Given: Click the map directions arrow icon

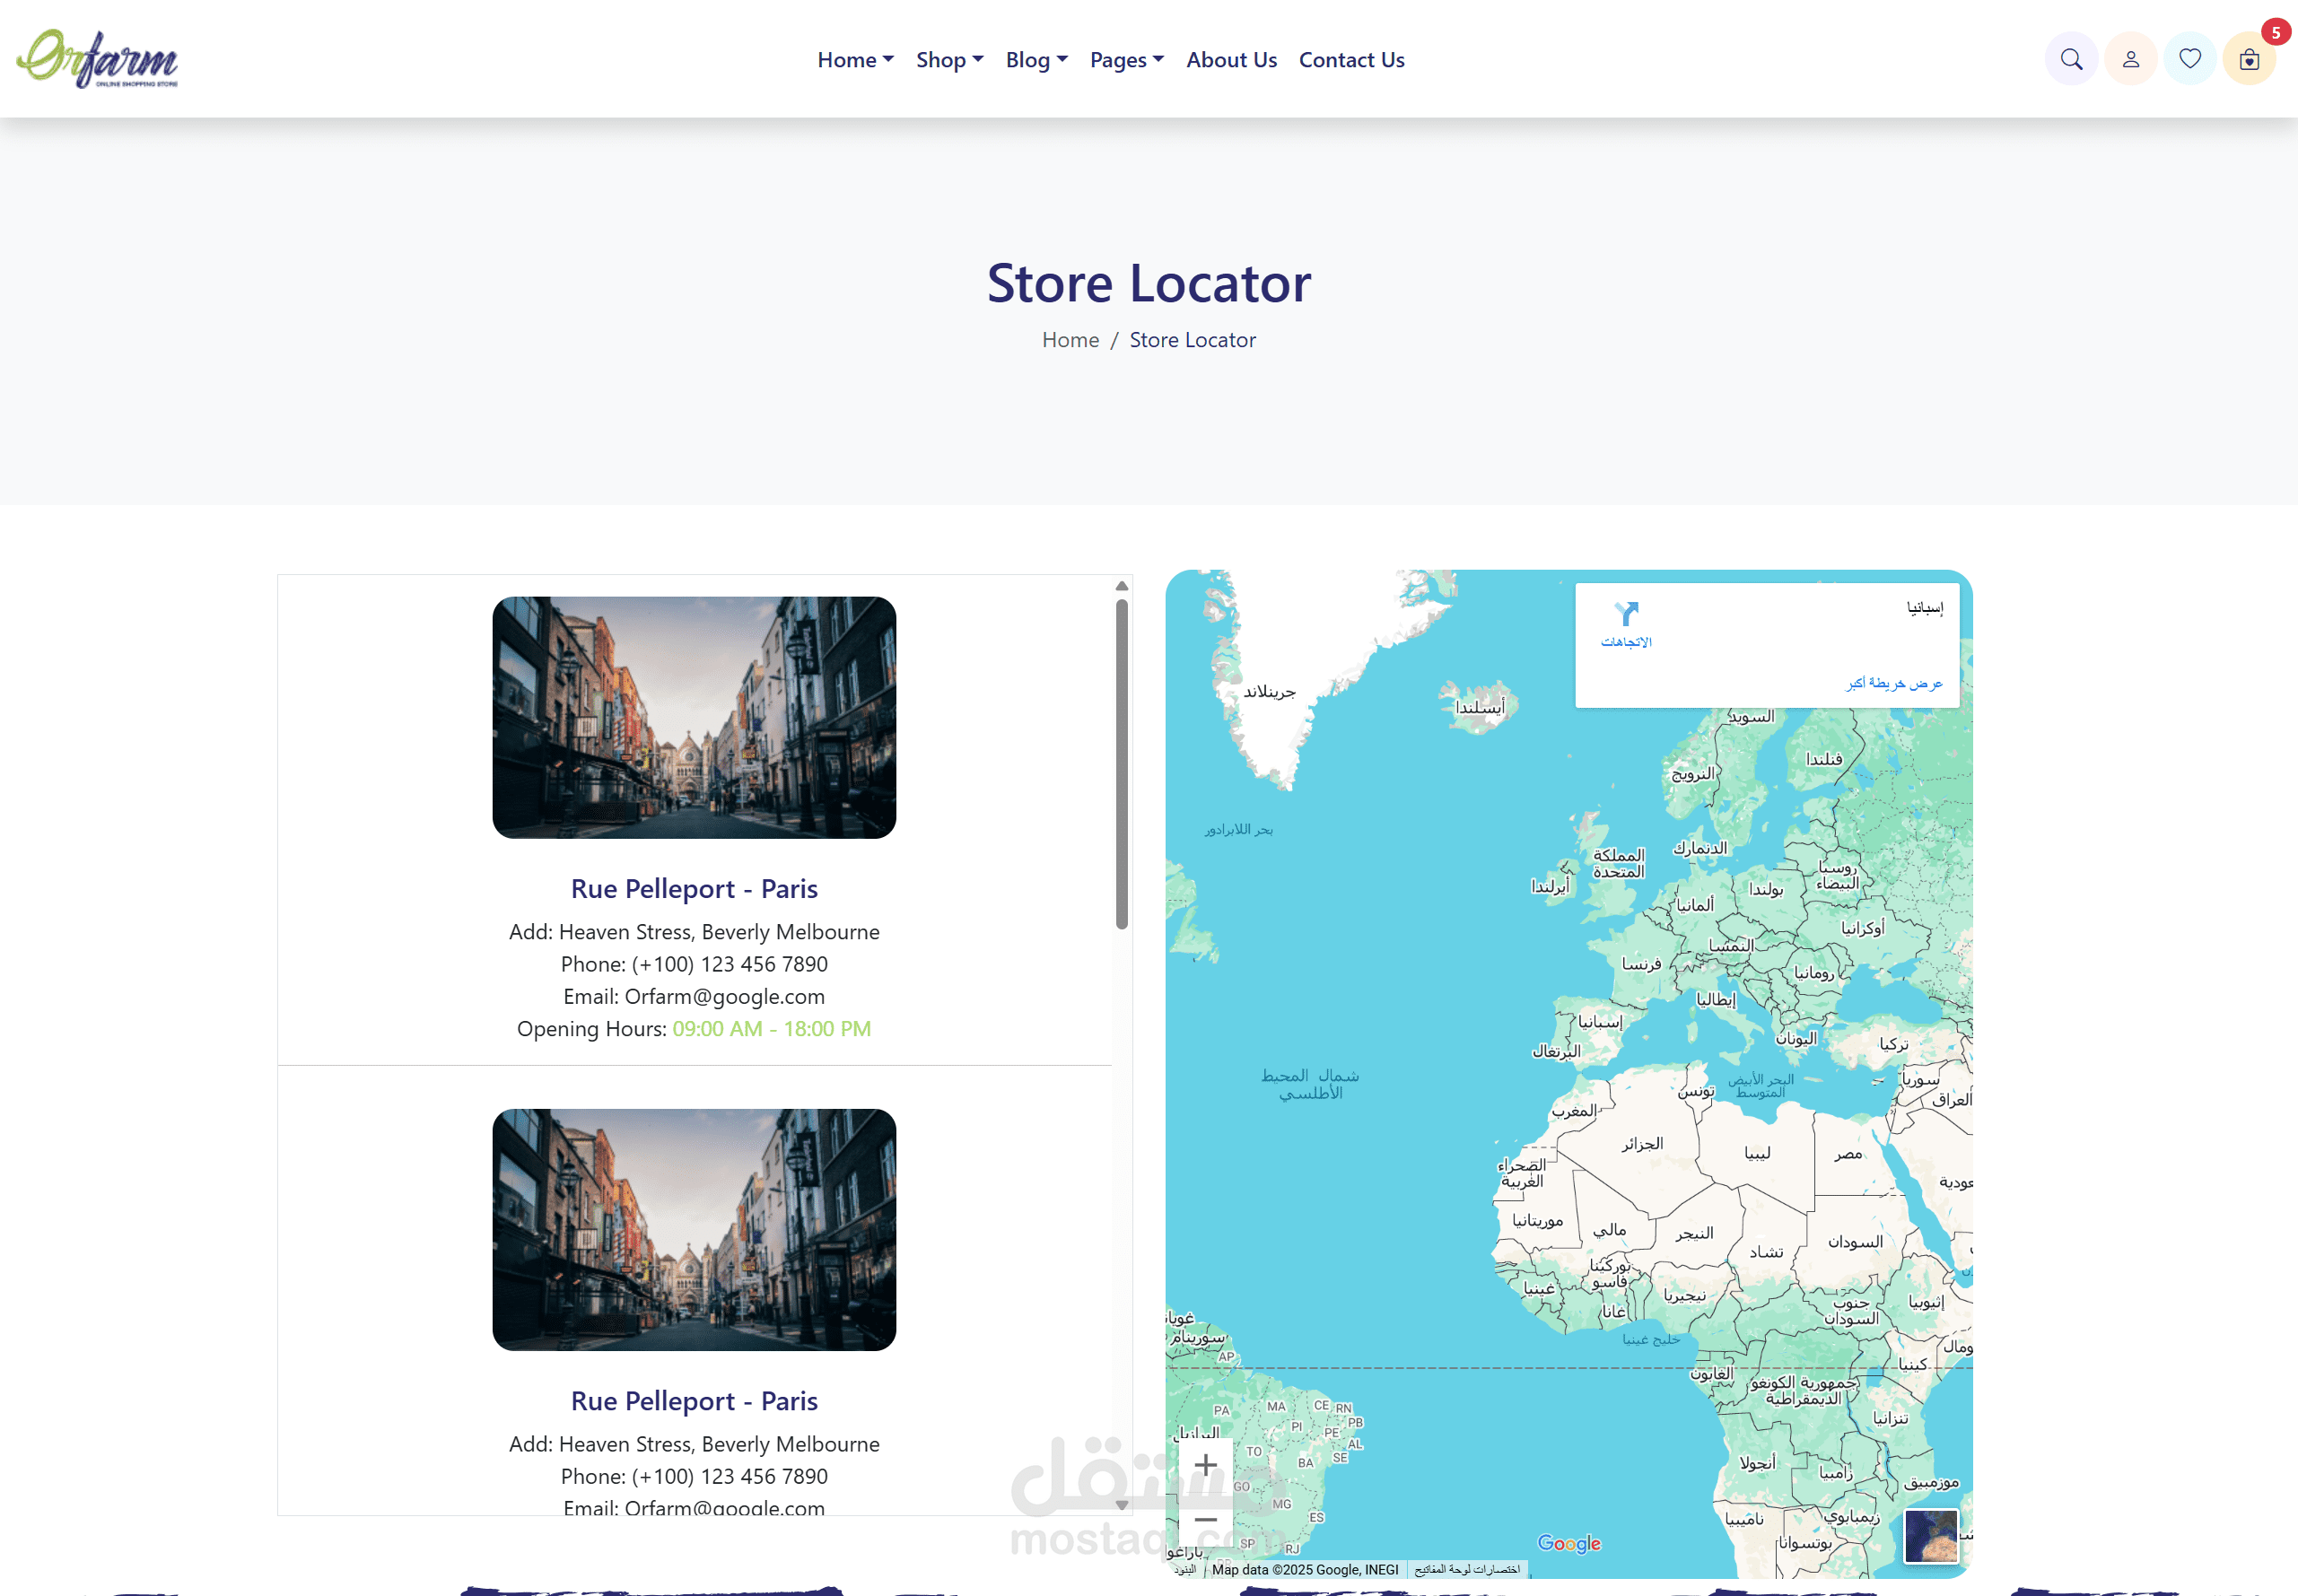Looking at the screenshot, I should coord(1626,613).
